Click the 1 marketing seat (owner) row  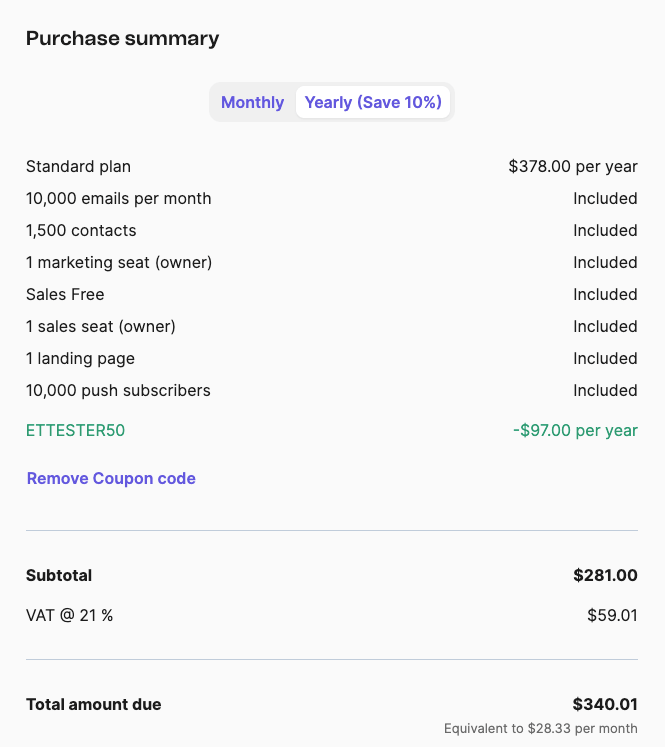119,262
